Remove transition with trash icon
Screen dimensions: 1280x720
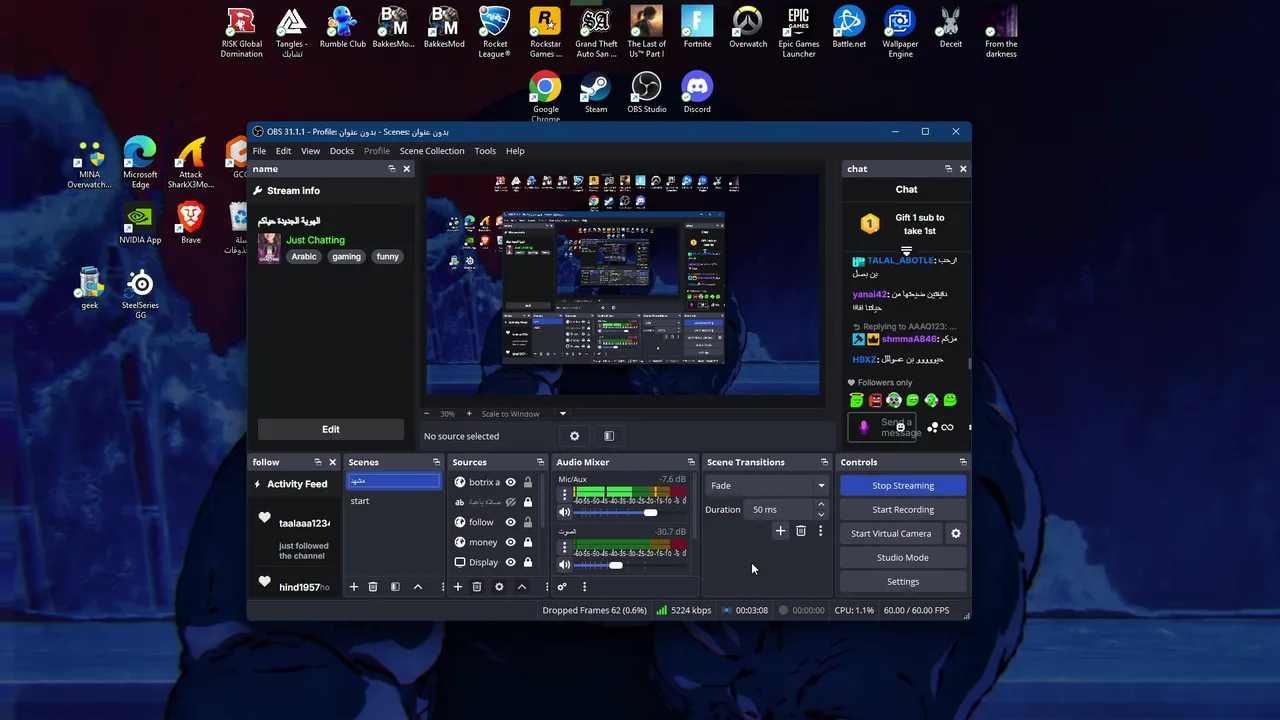pos(801,531)
